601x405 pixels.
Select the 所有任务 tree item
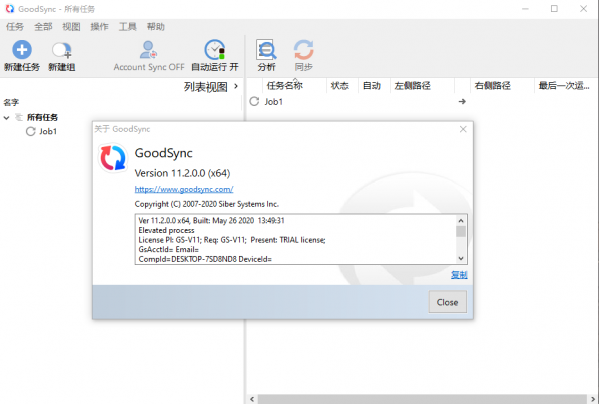[42, 117]
